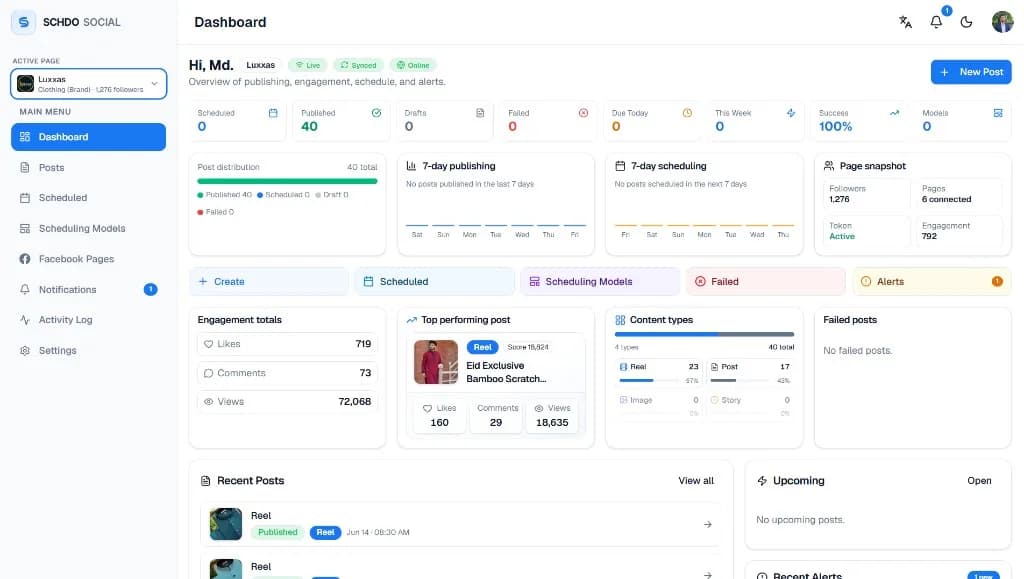
Task: Click the bar chart icon for 7-day publishing
Action: [411, 166]
